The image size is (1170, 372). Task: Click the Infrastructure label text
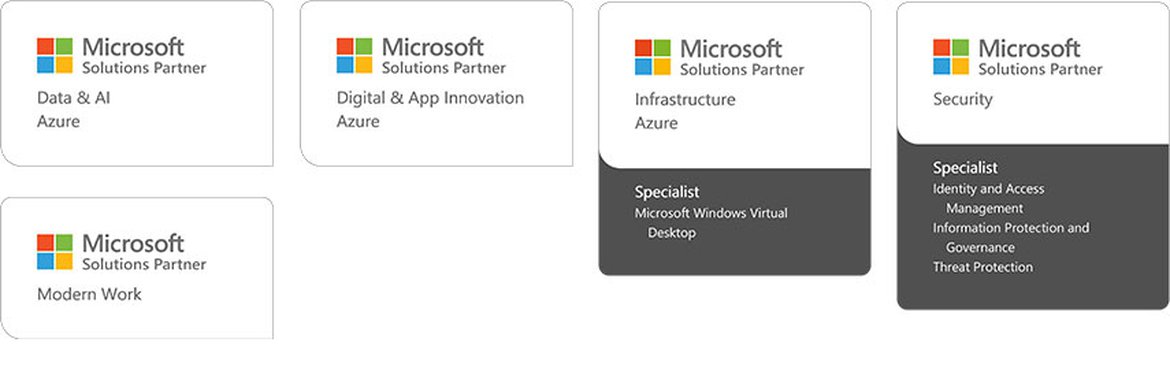point(685,100)
